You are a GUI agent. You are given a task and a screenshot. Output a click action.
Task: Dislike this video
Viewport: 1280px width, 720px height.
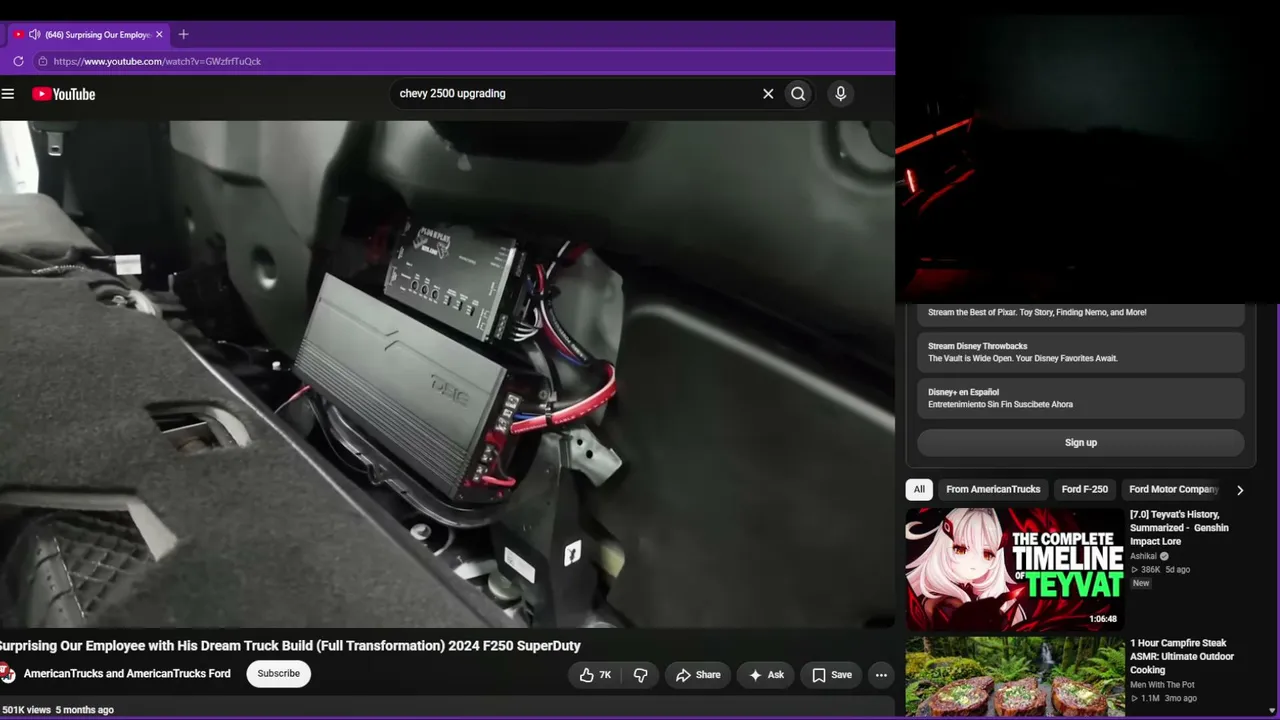(640, 675)
